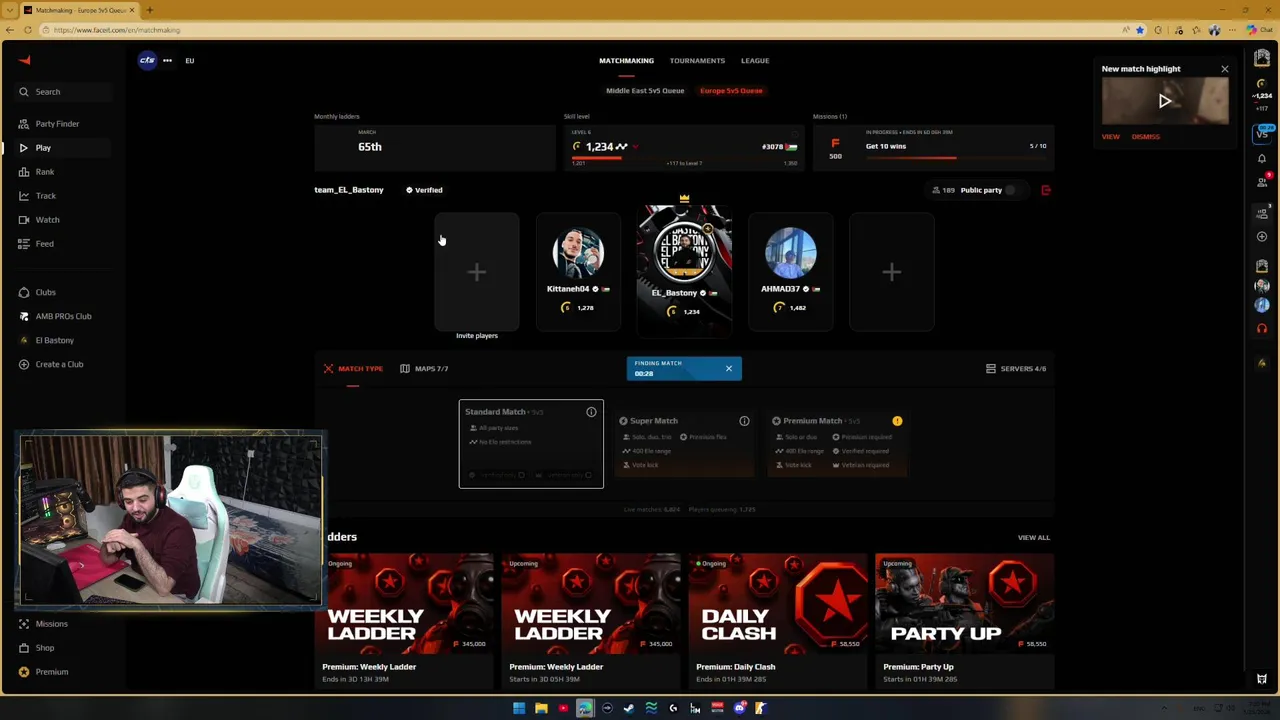Click the Premium Match warning icon
1280x720 pixels.
click(897, 421)
